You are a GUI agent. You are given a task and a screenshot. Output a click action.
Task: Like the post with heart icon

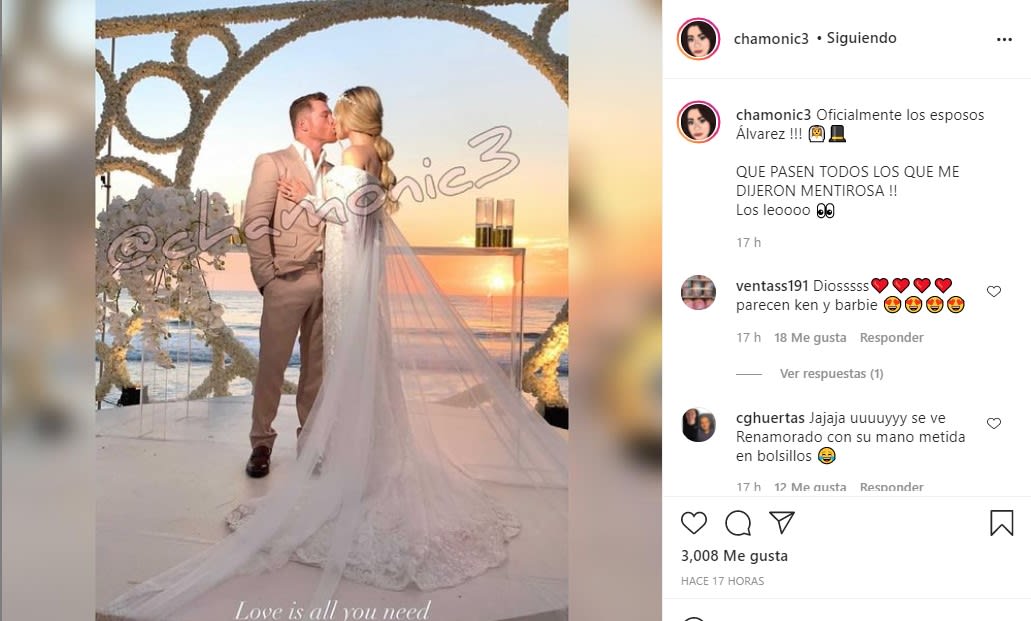tap(694, 523)
